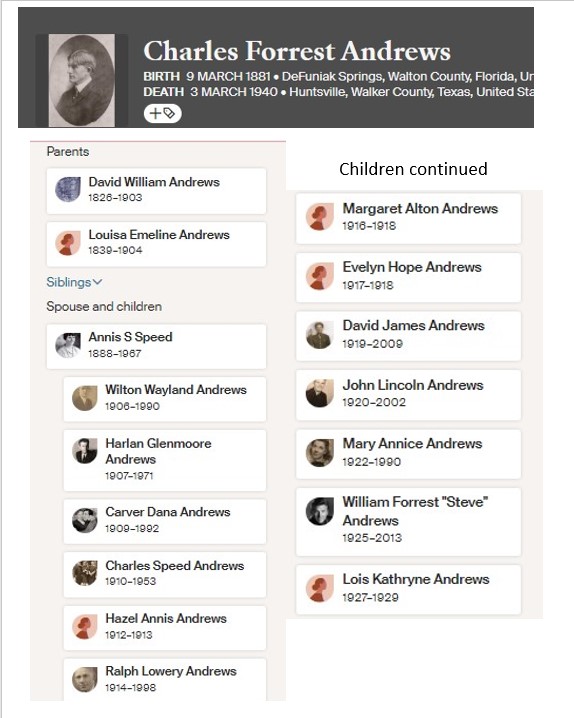Click Hazel Annis Andrews silhouette icon
This screenshot has width=574, height=718.
[x=85, y=626]
